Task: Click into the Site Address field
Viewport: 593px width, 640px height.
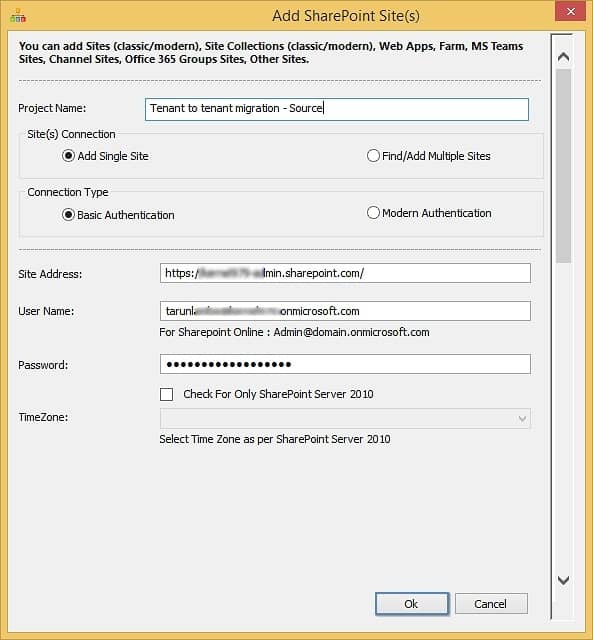Action: pyautogui.click(x=345, y=273)
